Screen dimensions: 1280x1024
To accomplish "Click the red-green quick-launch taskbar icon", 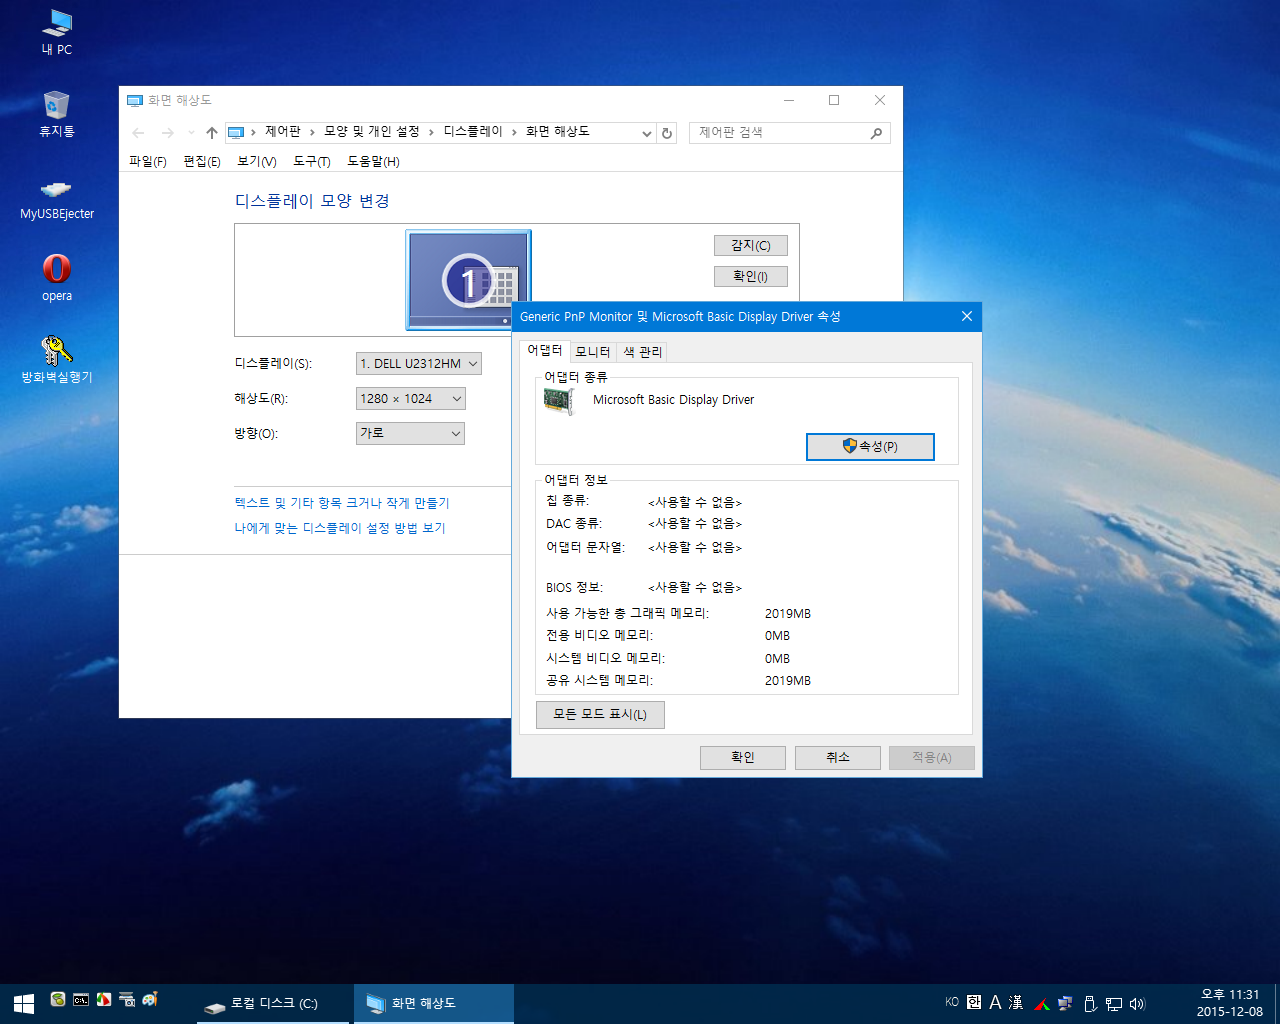I will click(104, 999).
